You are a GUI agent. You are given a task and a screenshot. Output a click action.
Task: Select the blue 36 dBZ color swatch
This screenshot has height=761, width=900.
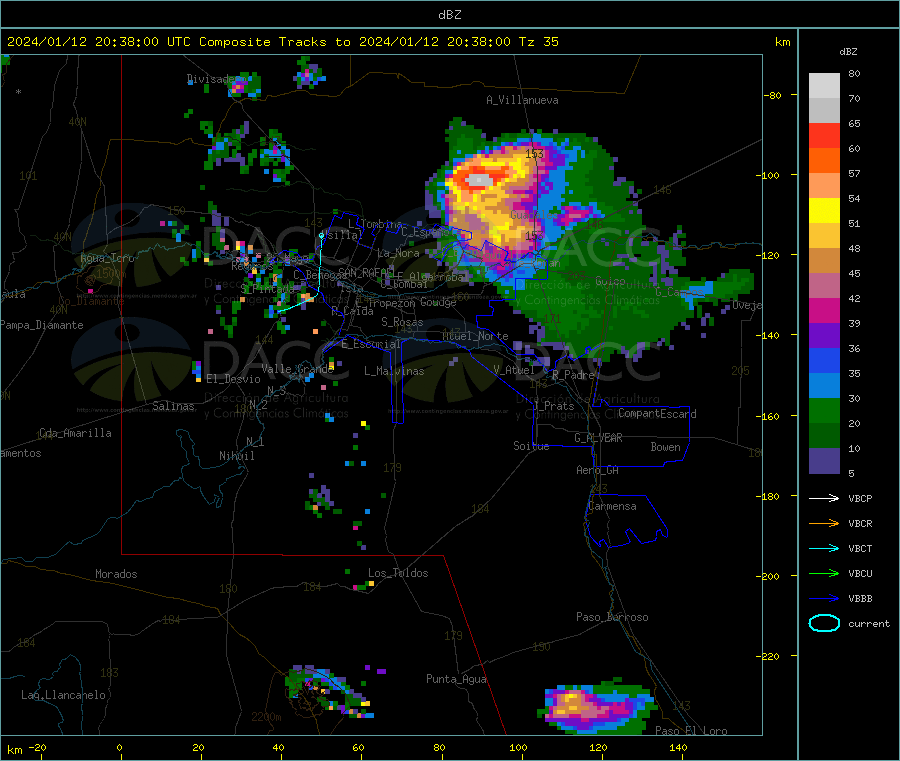pos(824,360)
